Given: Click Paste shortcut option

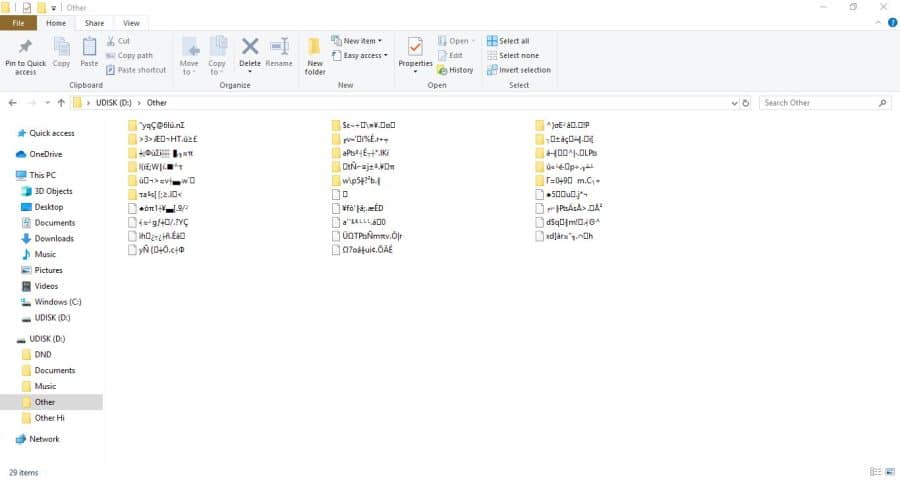Looking at the screenshot, I should [x=136, y=69].
